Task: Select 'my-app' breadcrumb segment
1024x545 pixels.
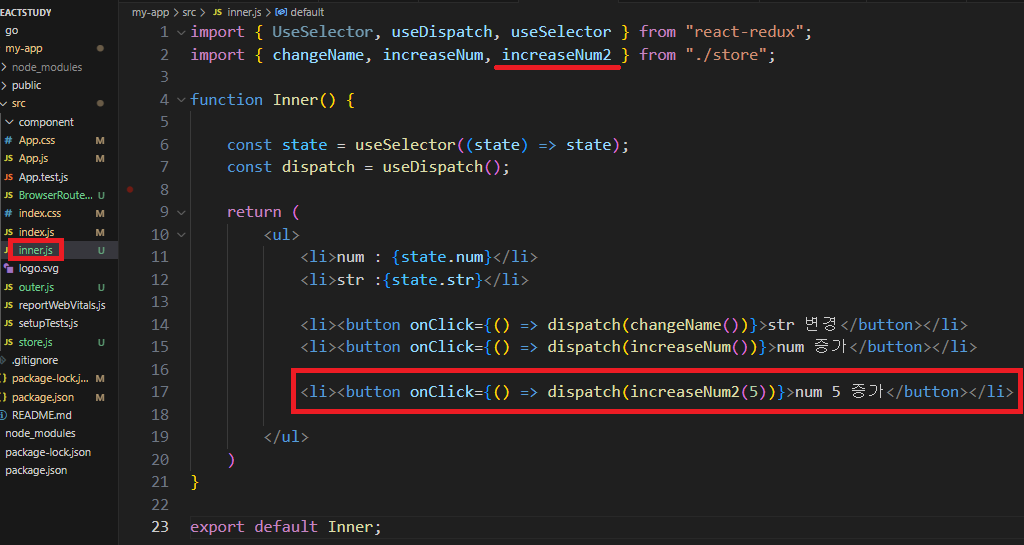Action: point(150,12)
